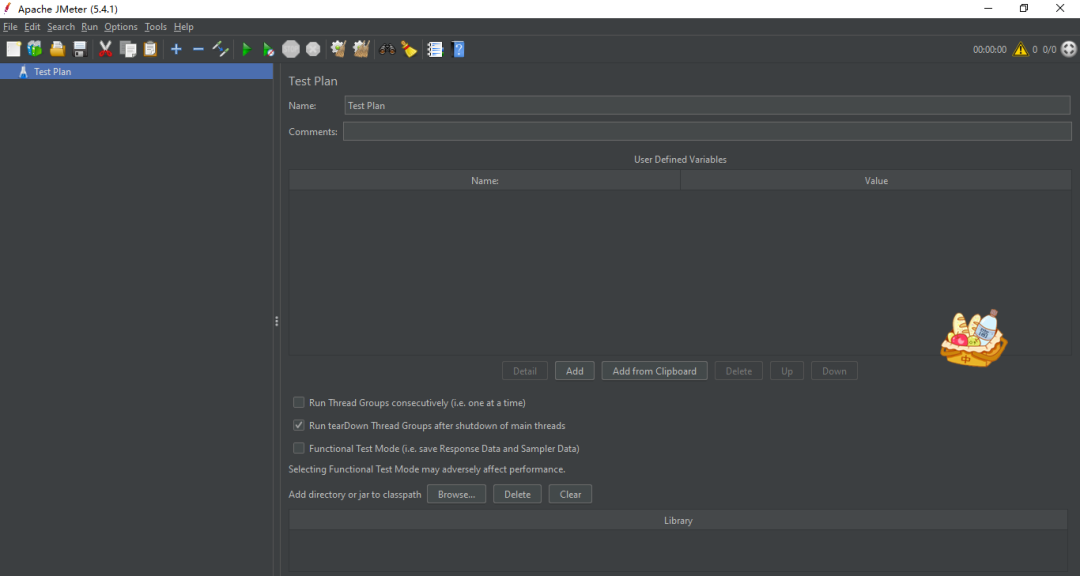
Task: Start the test with green play icon
Action: pyautogui.click(x=247, y=49)
